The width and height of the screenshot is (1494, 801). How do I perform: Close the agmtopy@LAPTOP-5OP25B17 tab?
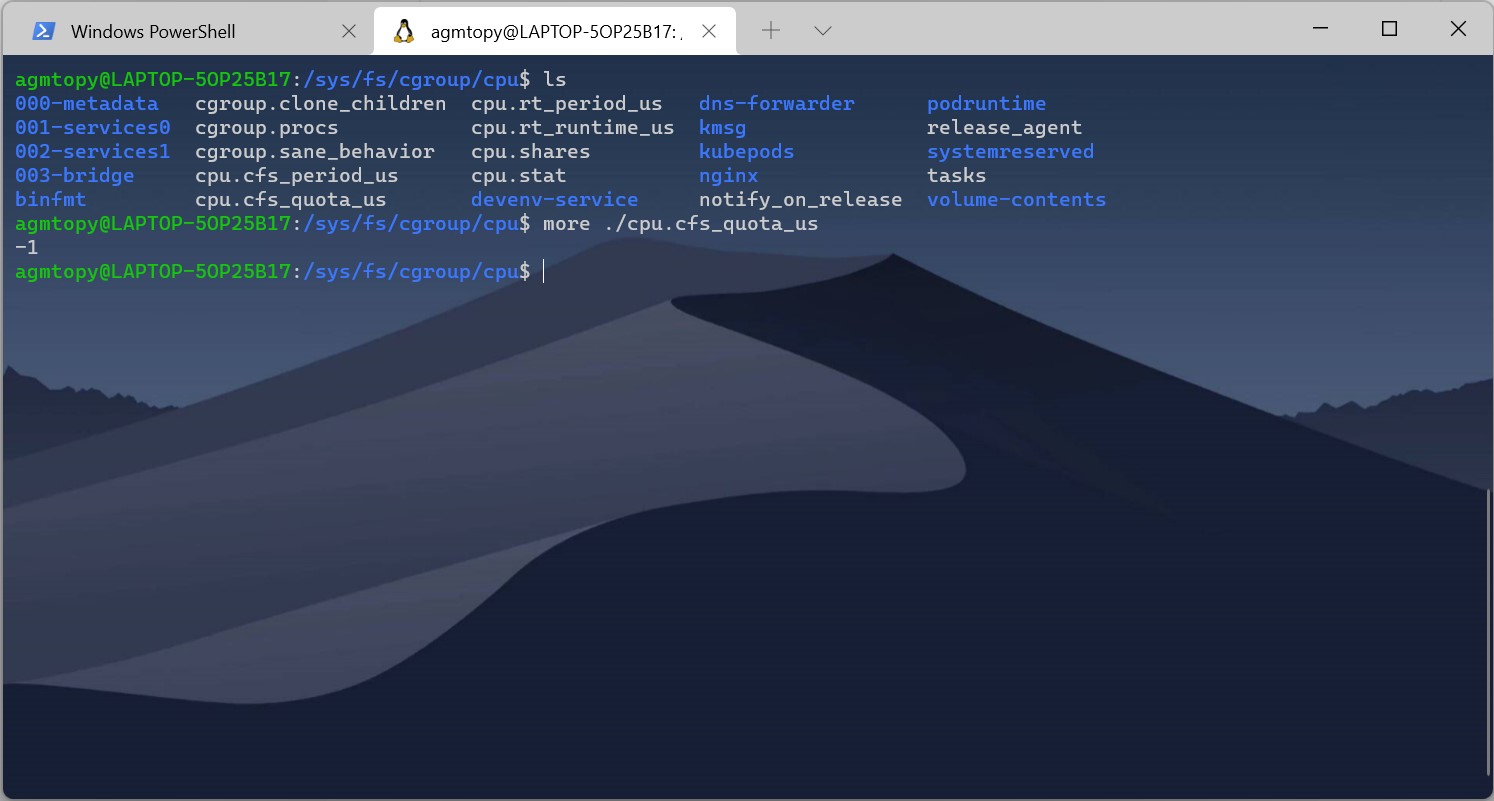pos(709,31)
